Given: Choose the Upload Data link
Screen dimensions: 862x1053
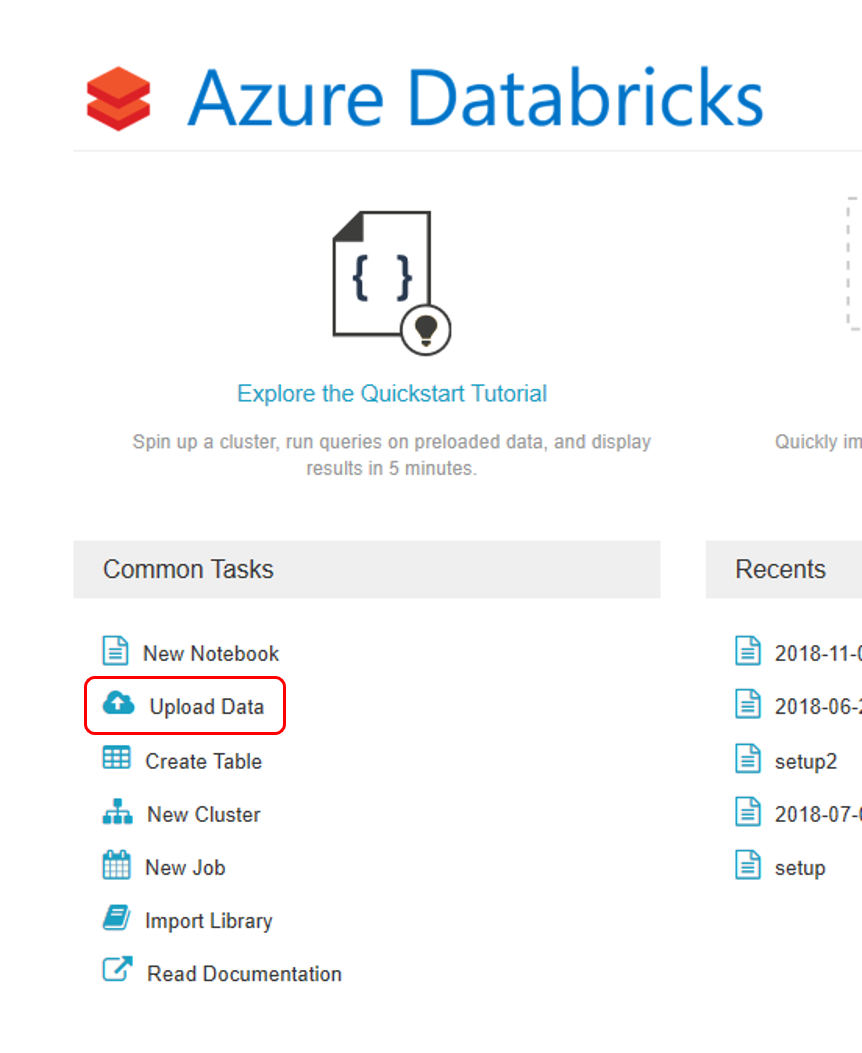Looking at the screenshot, I should coord(207,707).
